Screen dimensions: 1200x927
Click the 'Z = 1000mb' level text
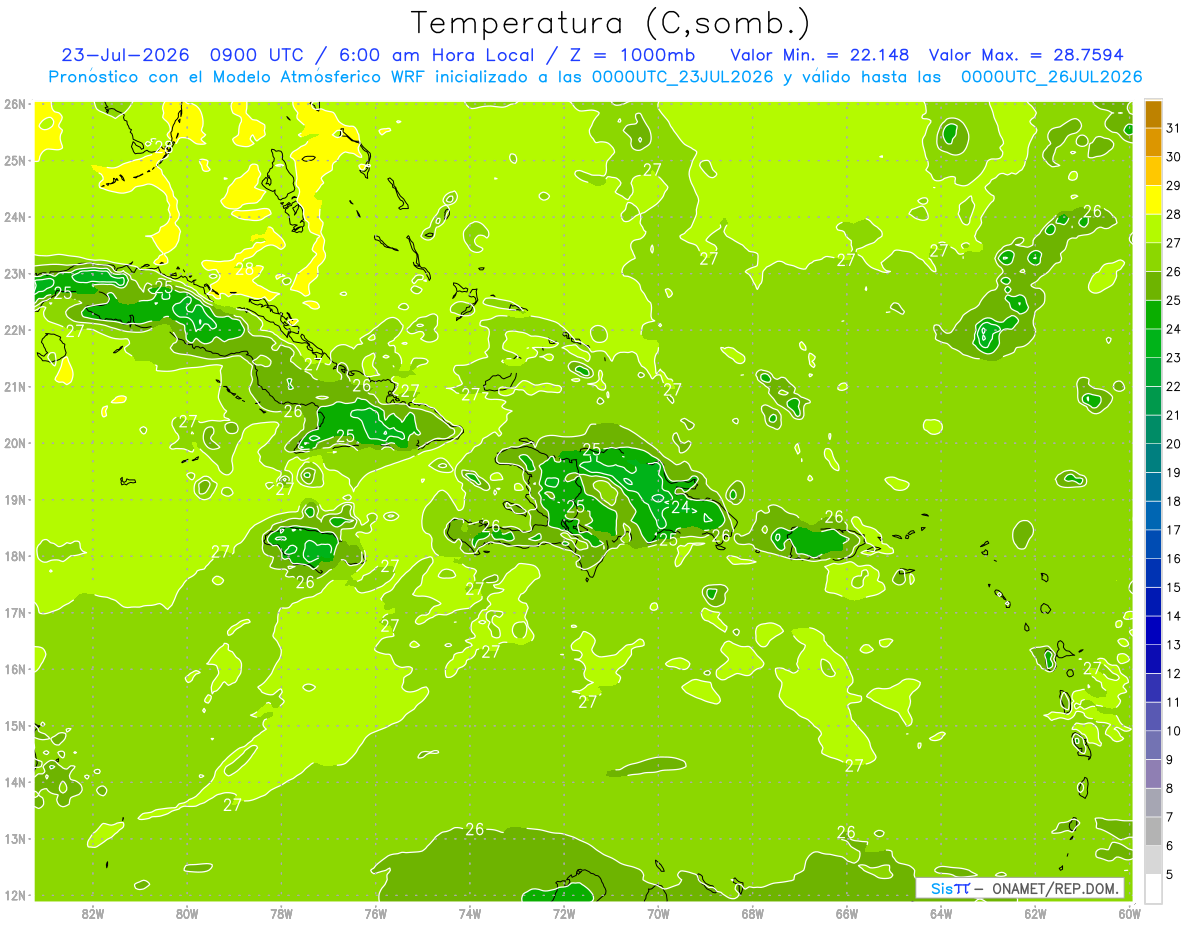click(632, 55)
